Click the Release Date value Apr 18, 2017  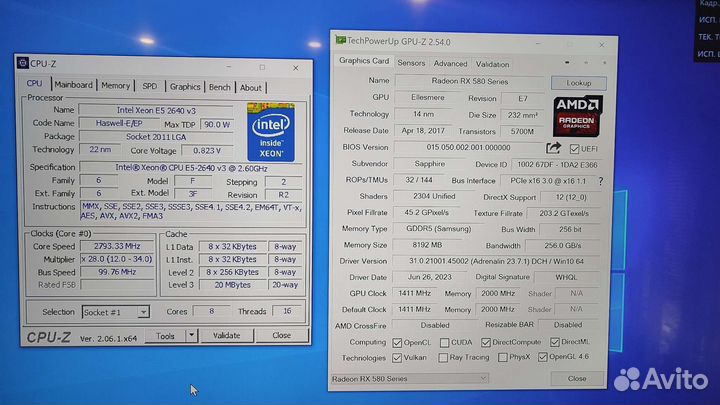pos(423,131)
